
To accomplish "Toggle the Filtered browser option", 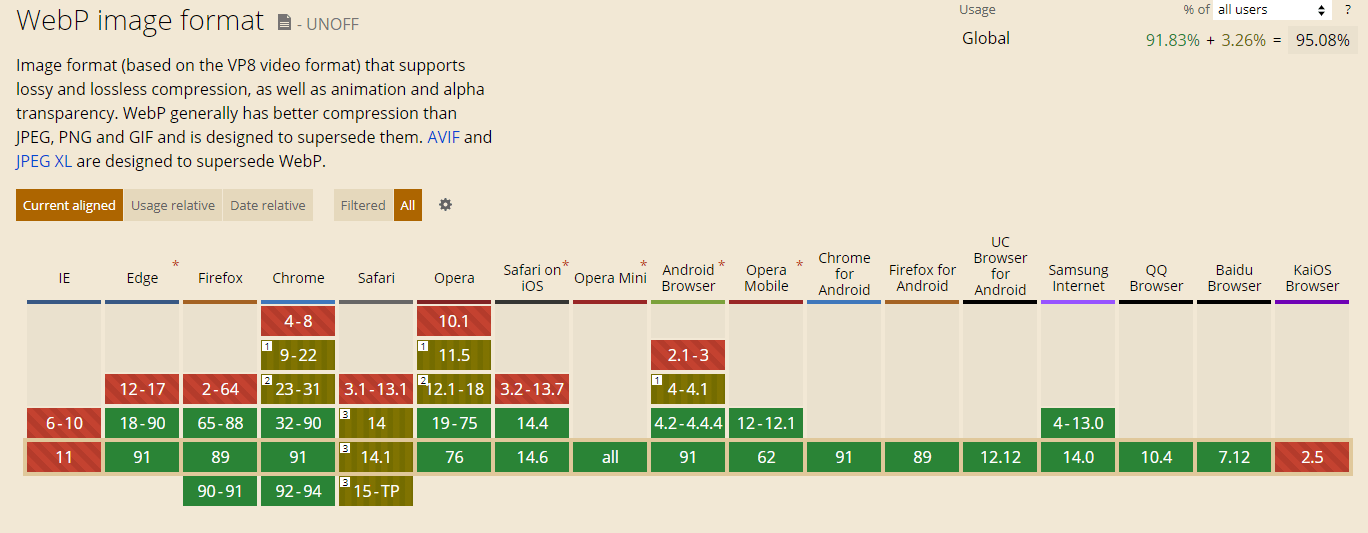I will 363,205.
